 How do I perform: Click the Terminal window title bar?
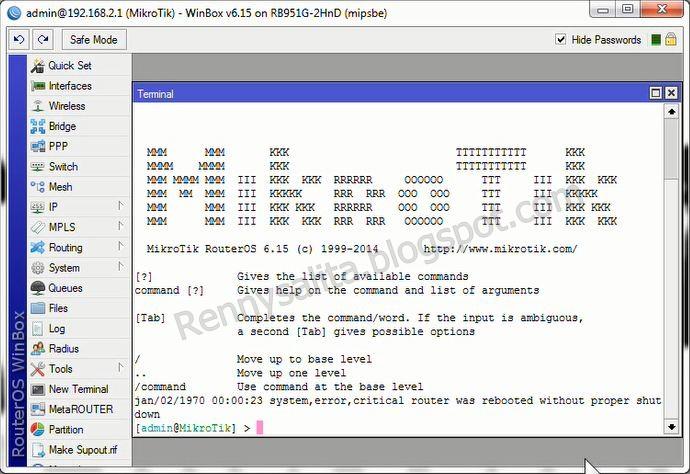click(x=392, y=93)
